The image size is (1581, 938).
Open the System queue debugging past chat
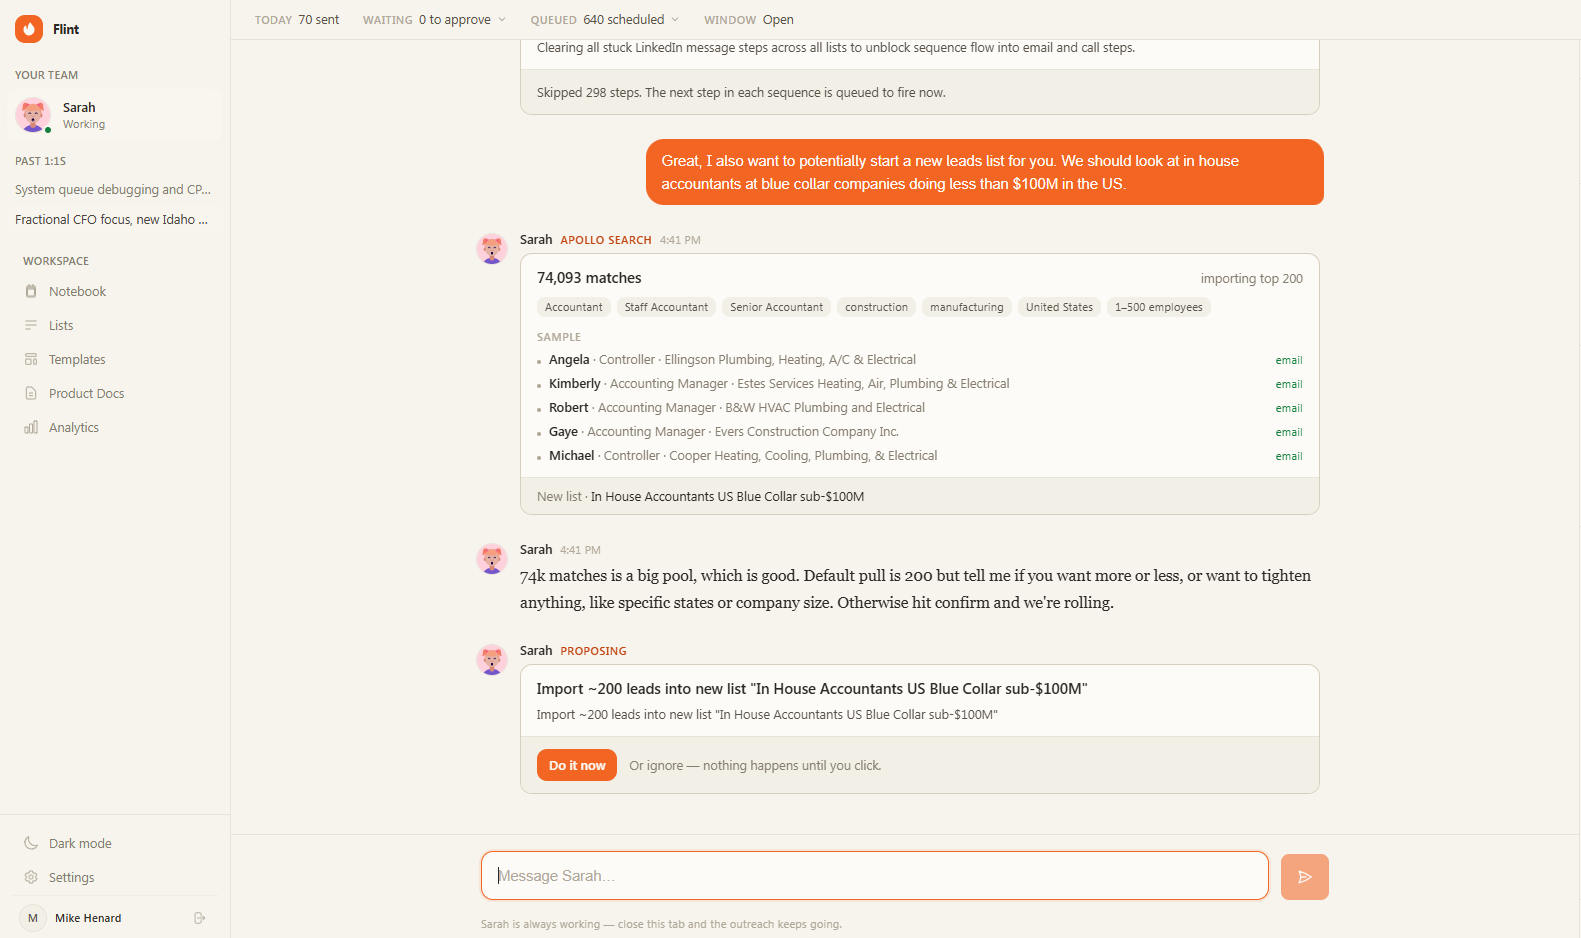pyautogui.click(x=113, y=189)
